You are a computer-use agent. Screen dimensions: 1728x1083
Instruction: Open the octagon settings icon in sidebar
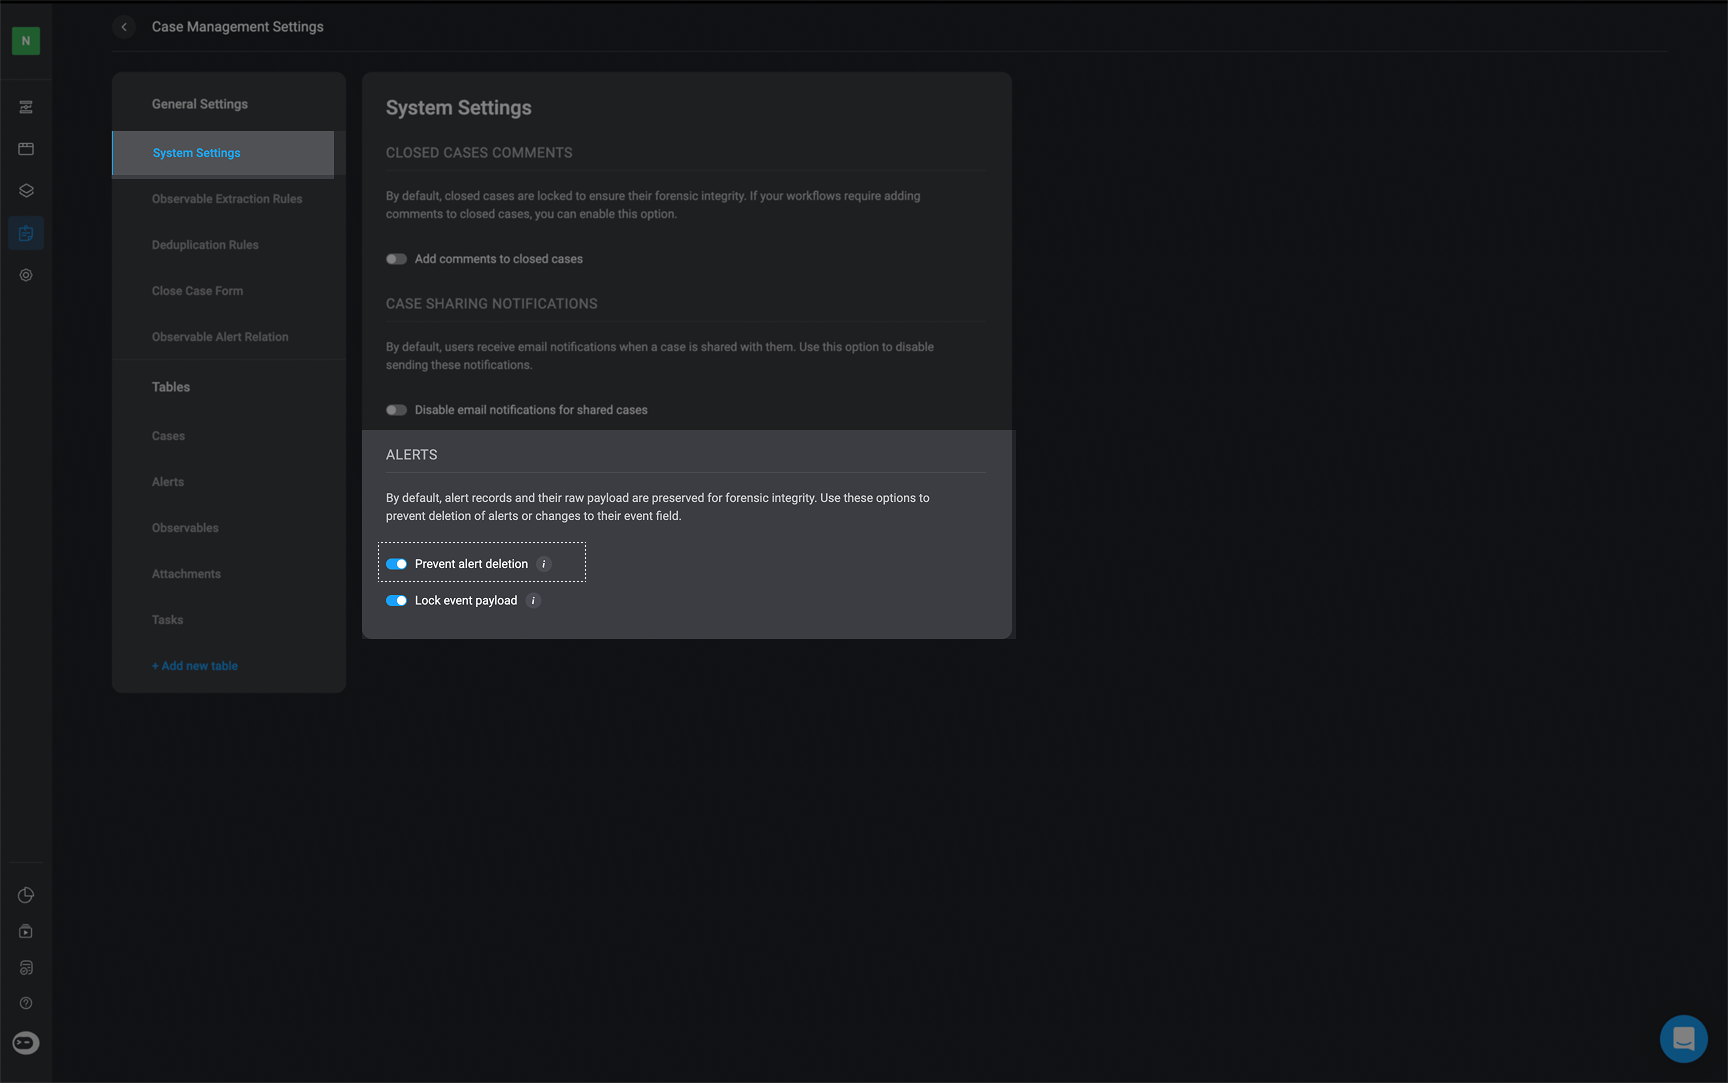click(x=26, y=275)
